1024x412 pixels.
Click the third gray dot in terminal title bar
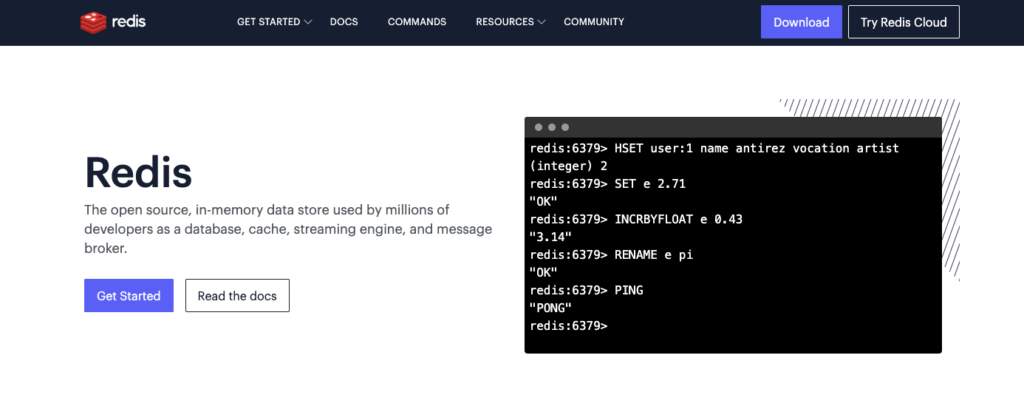(x=565, y=127)
